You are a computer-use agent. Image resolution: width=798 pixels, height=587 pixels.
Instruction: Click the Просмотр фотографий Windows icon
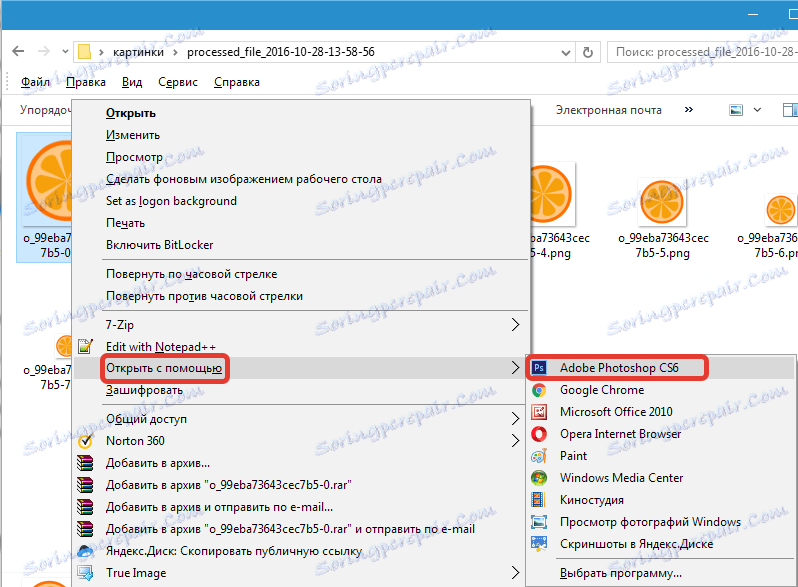coord(538,522)
